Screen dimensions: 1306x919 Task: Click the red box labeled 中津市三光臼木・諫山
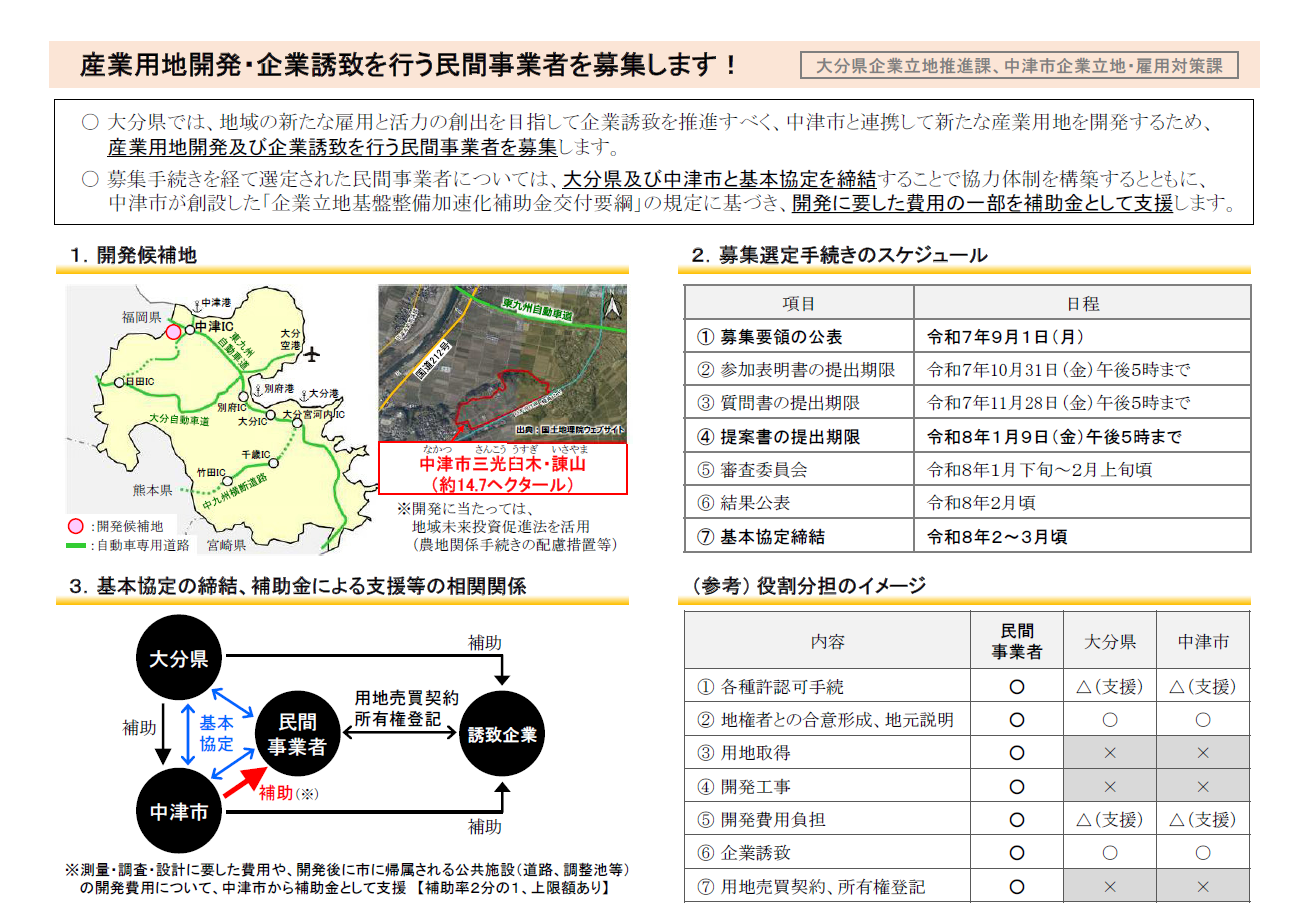[503, 468]
